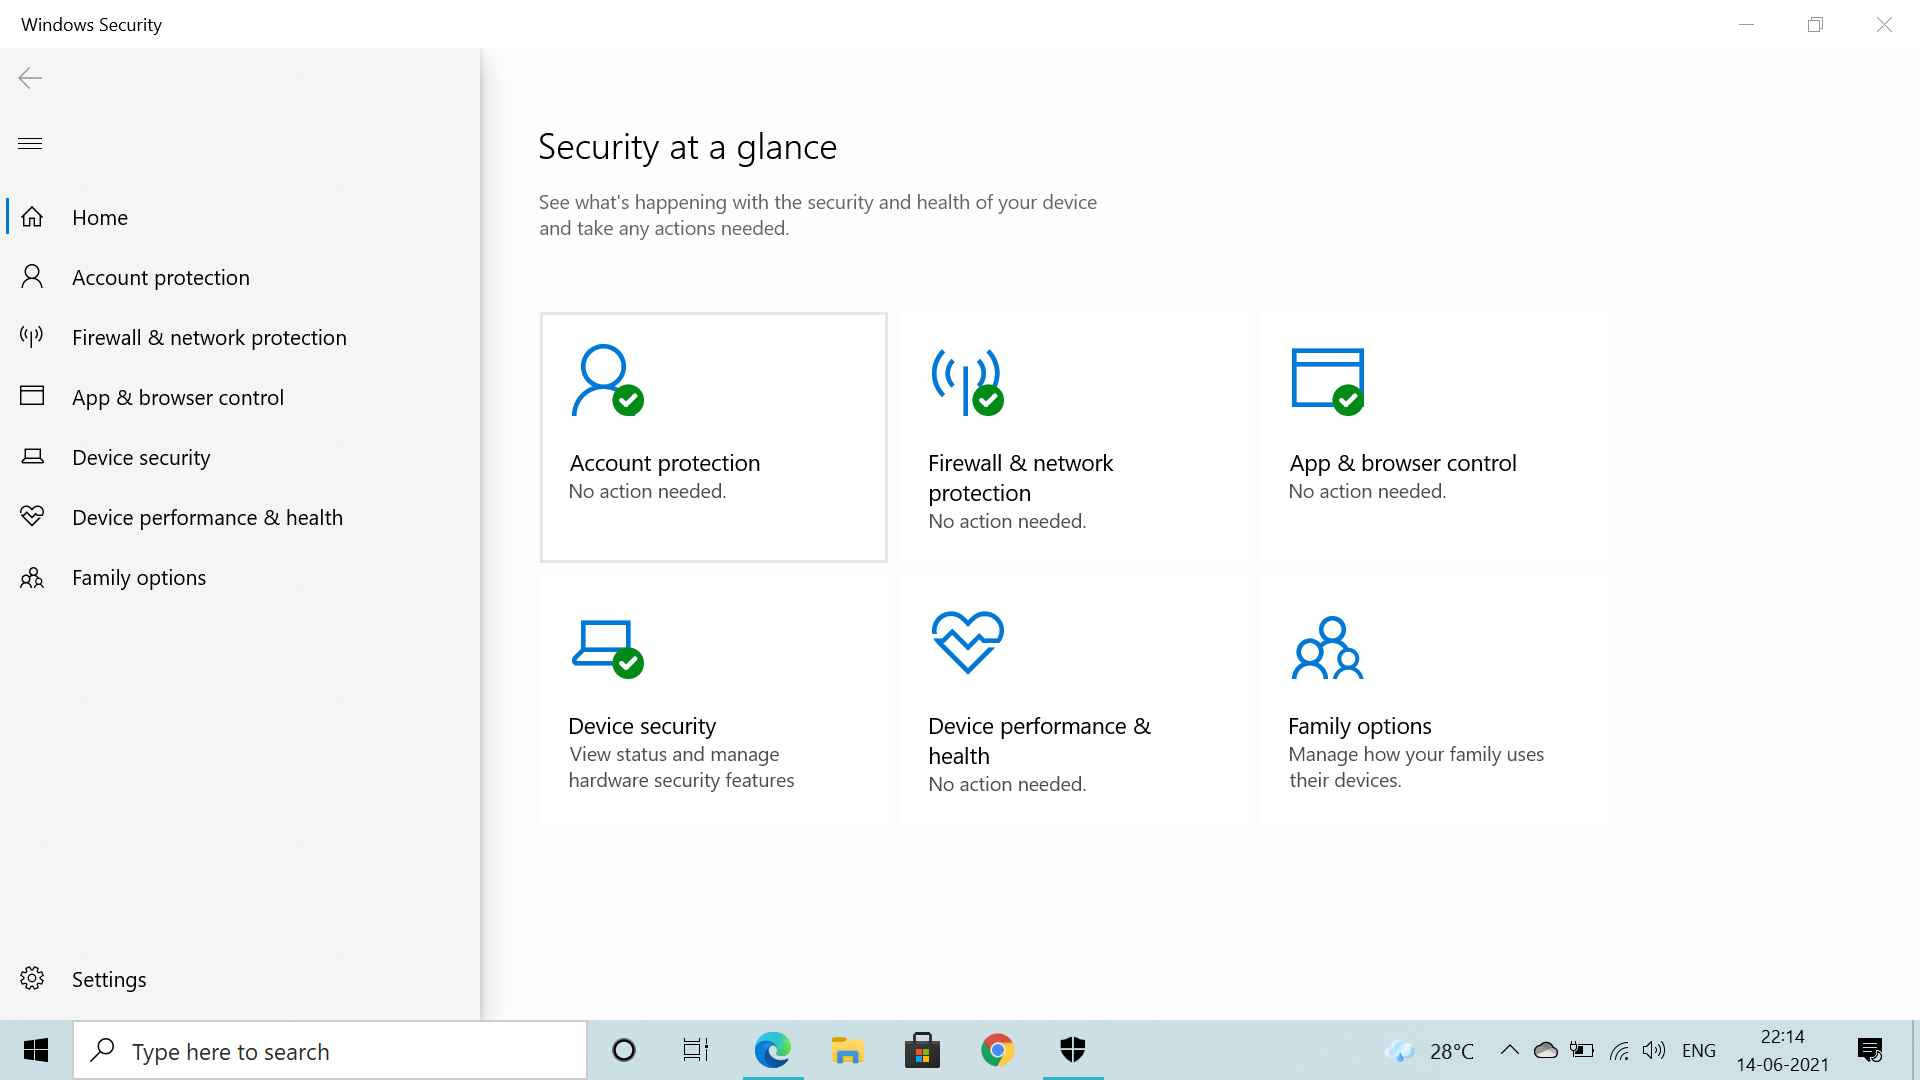The width and height of the screenshot is (1920, 1080).
Task: Open the clock and date 22:14
Action: (1782, 1050)
